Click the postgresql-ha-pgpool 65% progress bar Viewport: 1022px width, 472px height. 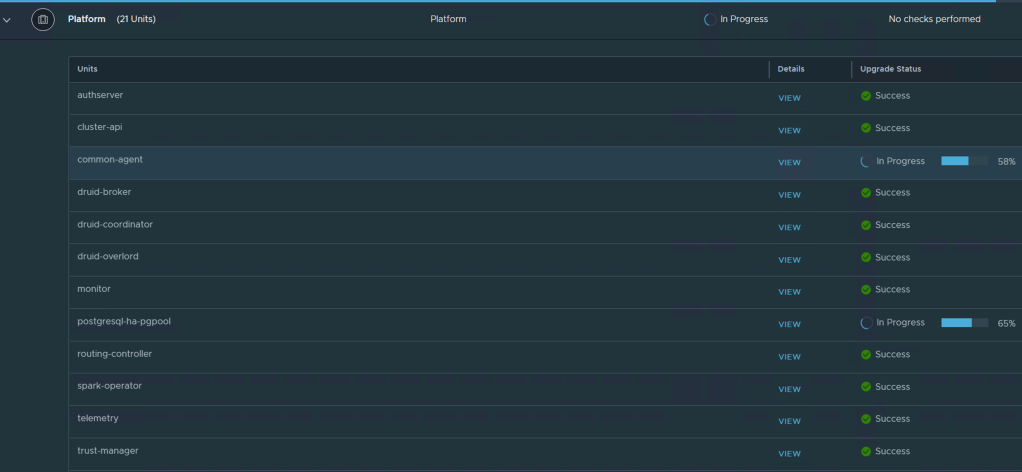point(964,323)
